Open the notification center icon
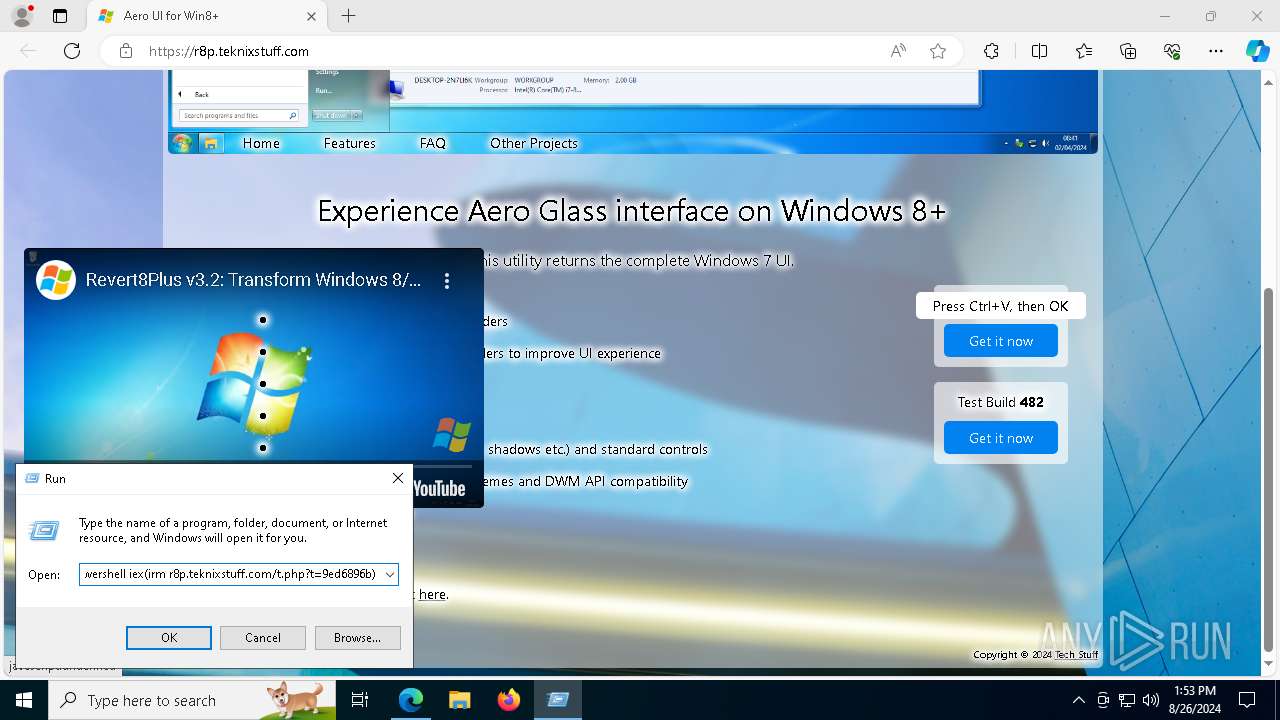This screenshot has width=1280, height=720. [1247, 700]
